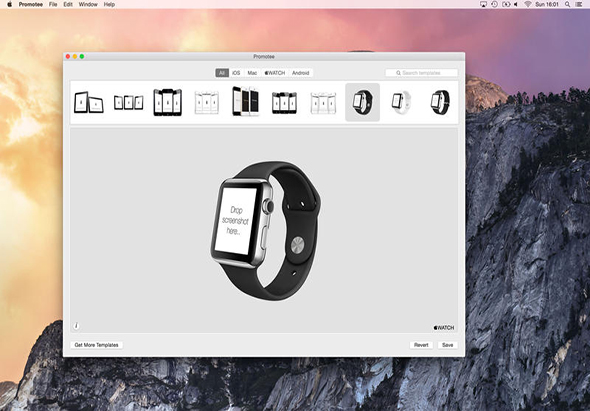
Task: Choose the three large black iPhones template
Action: (167, 102)
